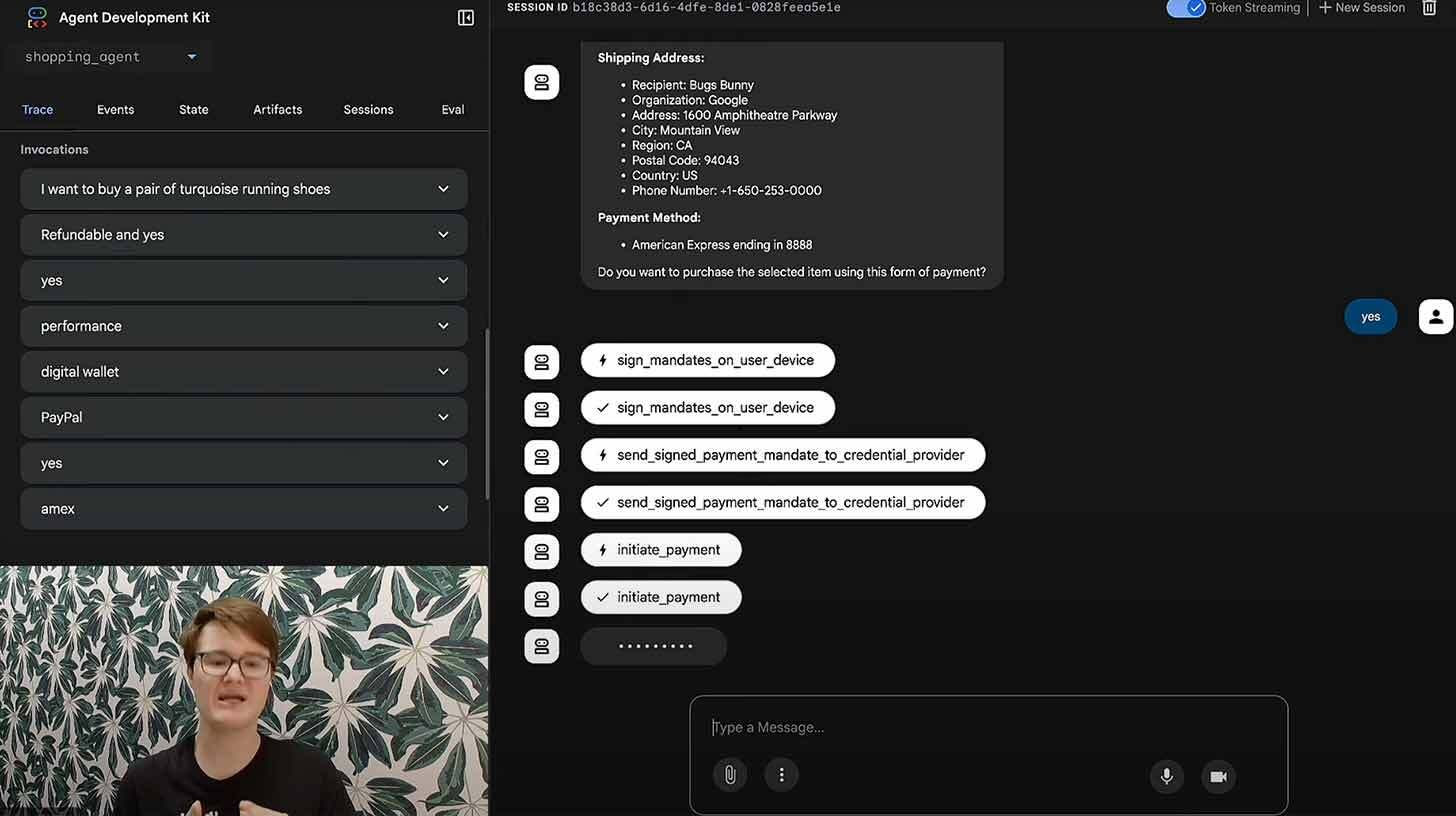
Task: Click agent avatar beside initiate_payment event
Action: click(542, 551)
